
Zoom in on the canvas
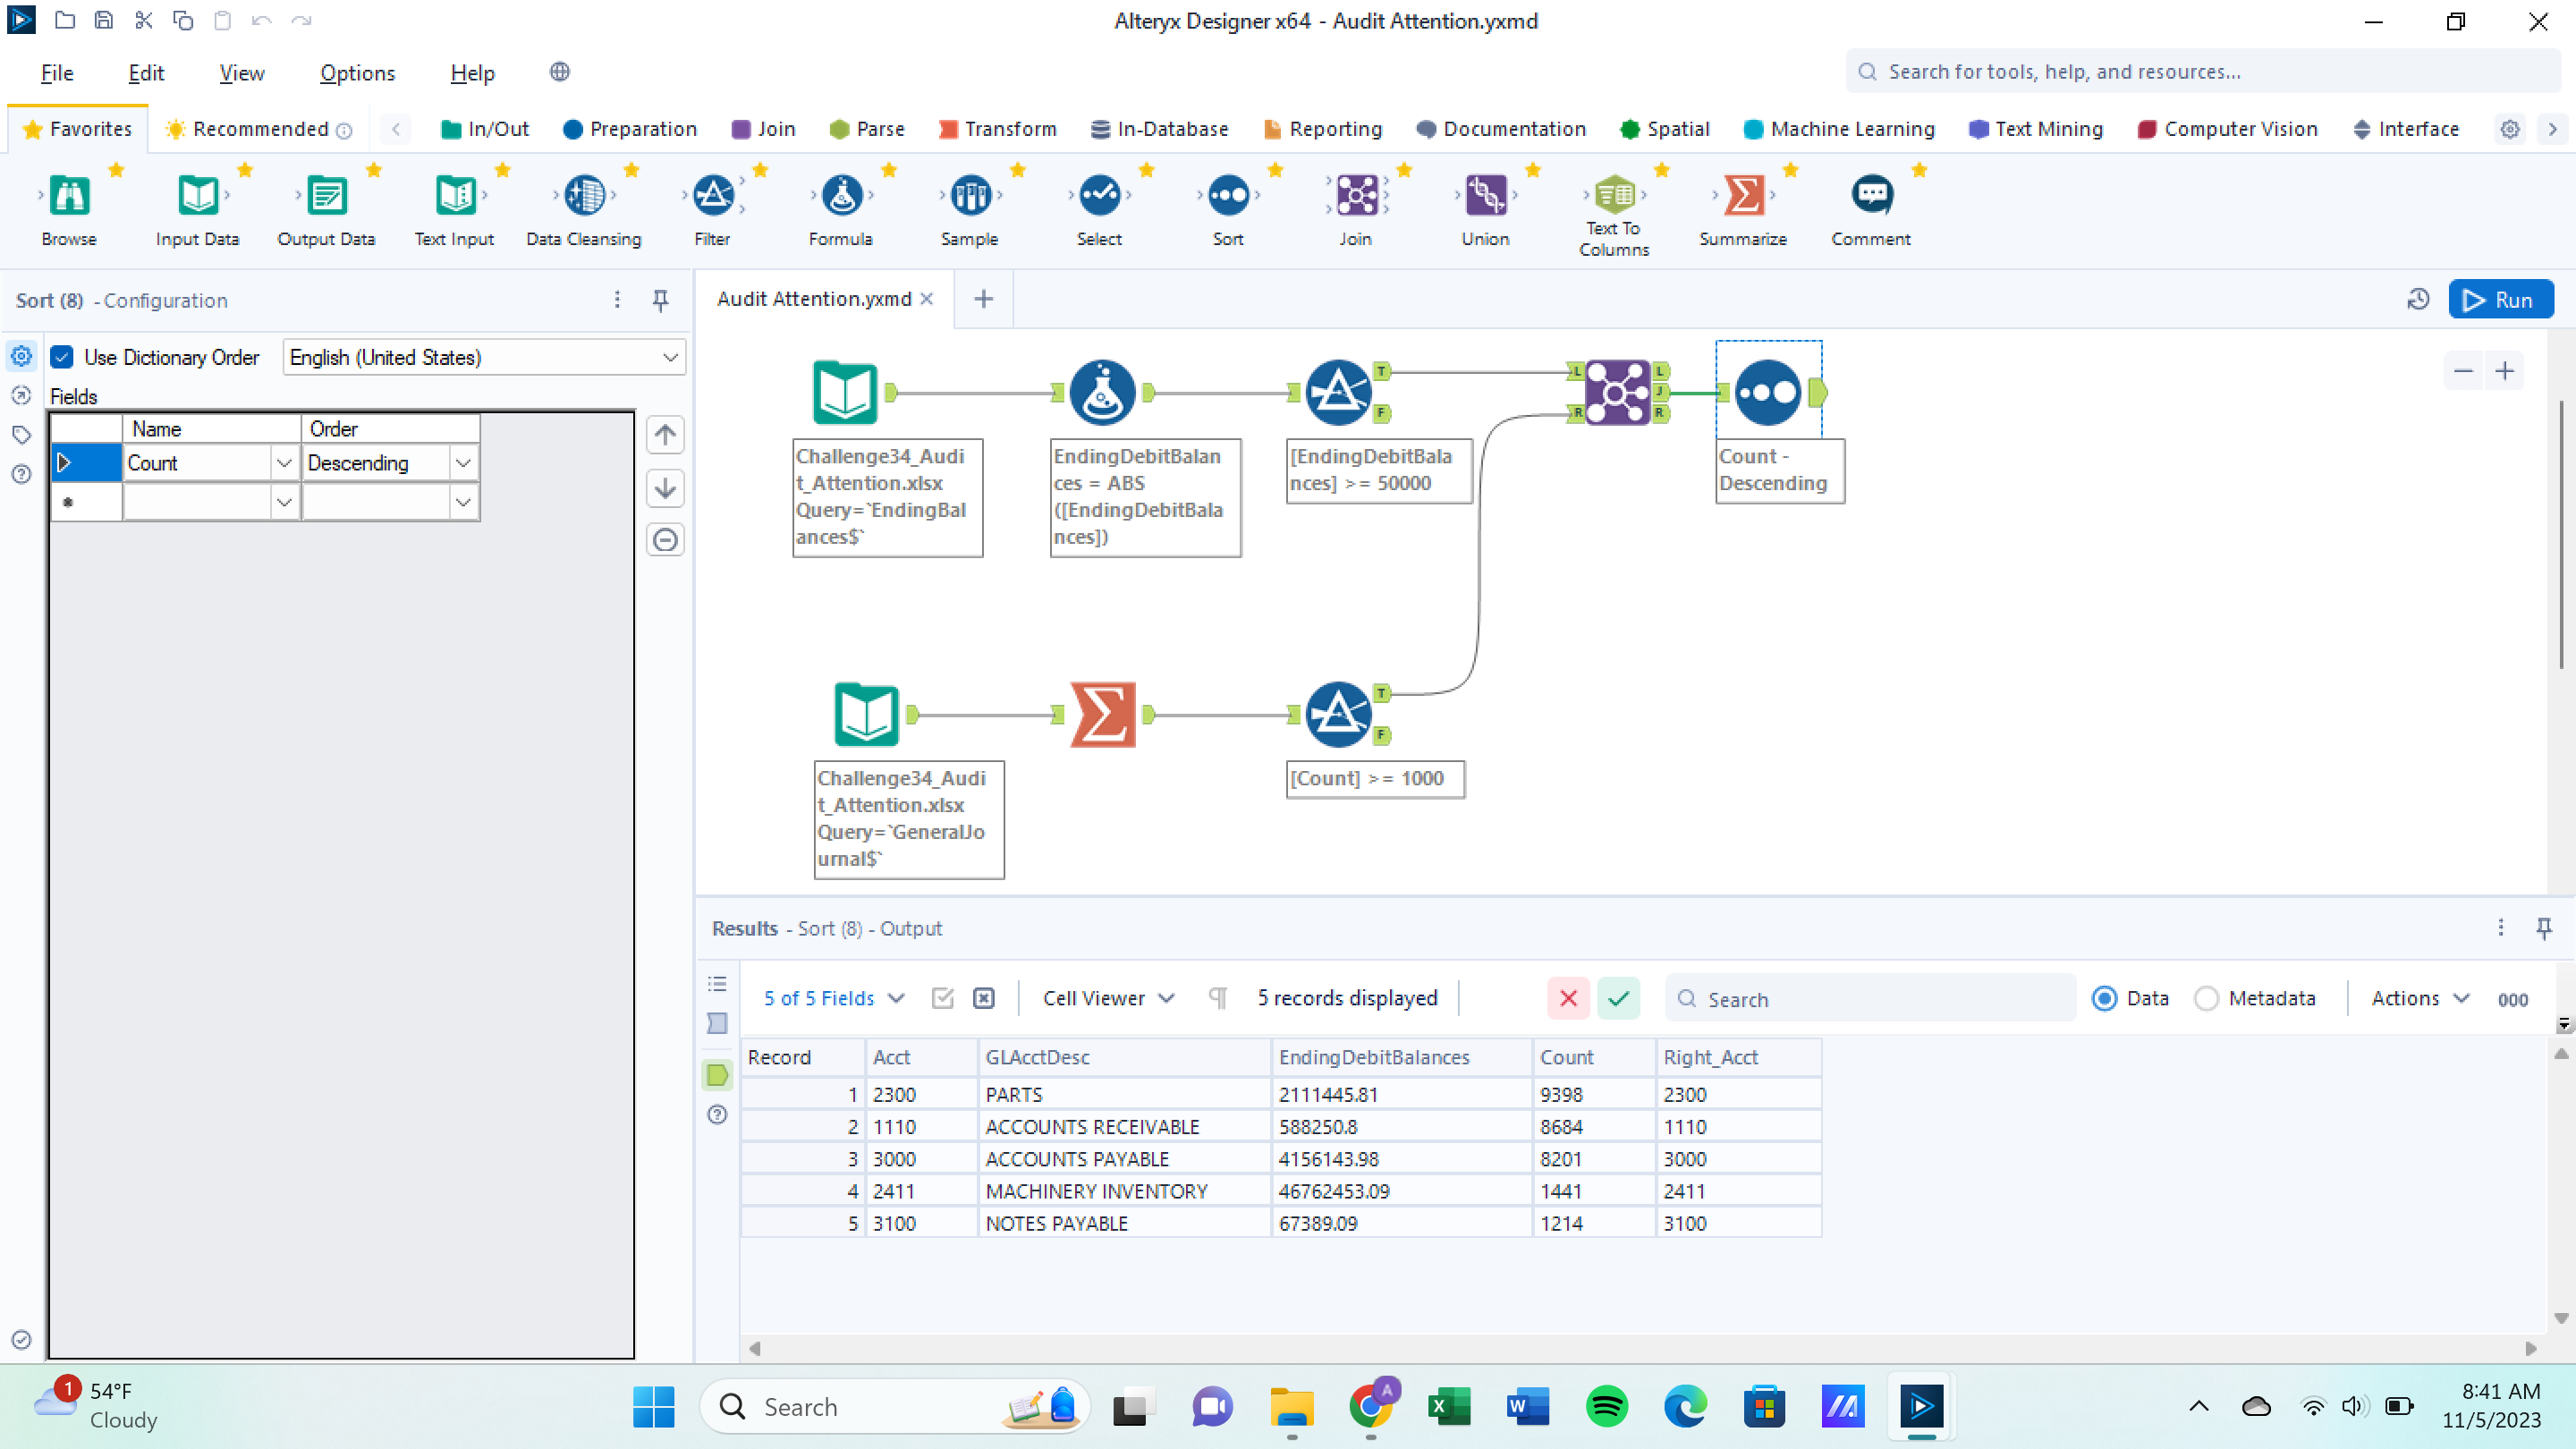(x=2504, y=371)
